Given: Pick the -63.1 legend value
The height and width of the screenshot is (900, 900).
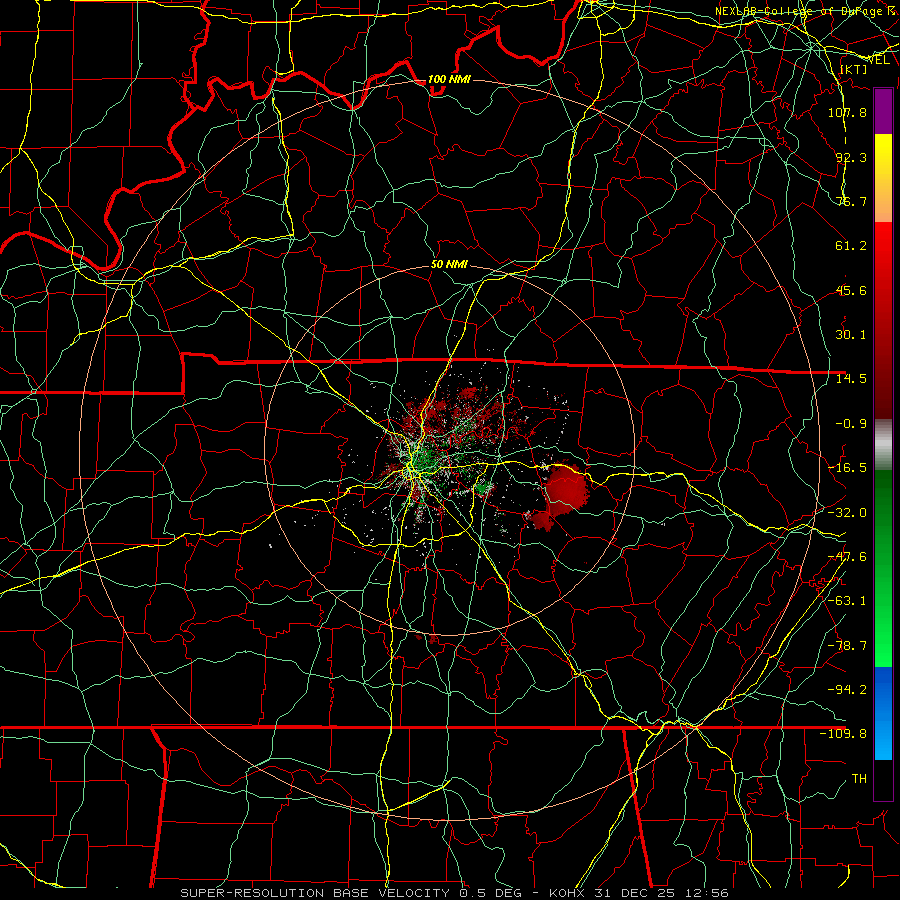Looking at the screenshot, I should (x=847, y=601).
